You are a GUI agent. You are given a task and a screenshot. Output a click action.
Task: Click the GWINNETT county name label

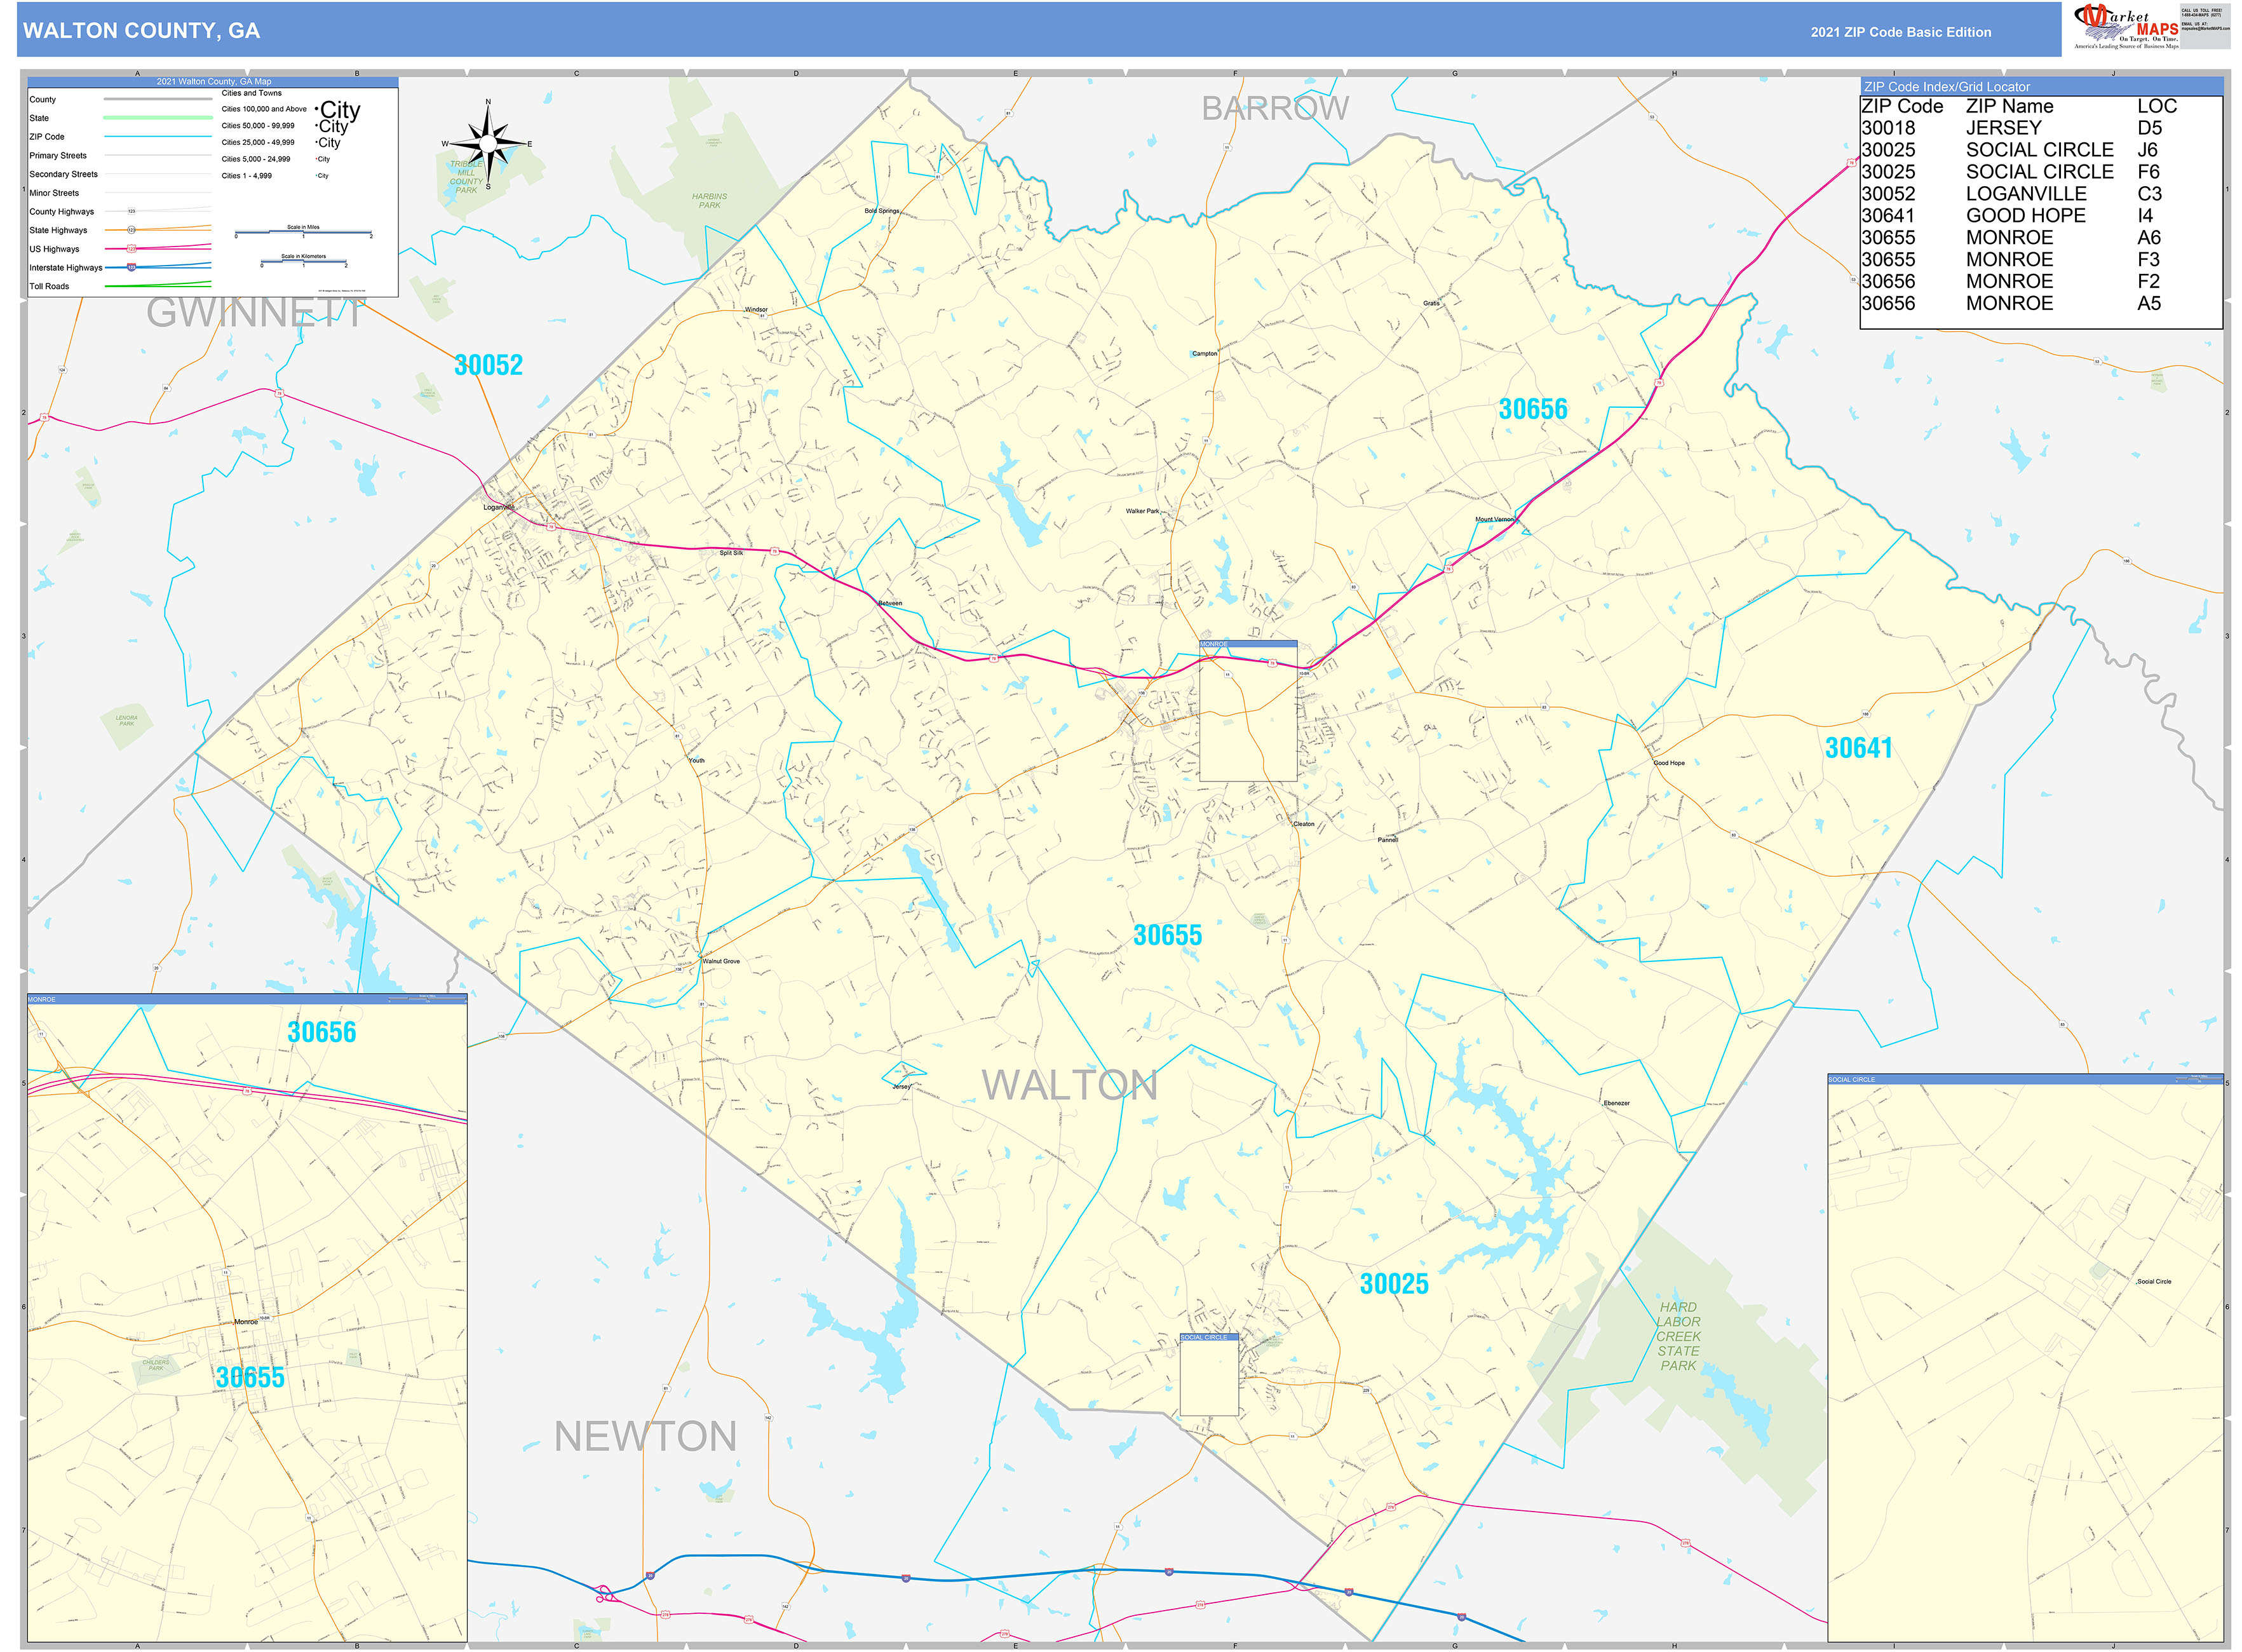click(x=254, y=313)
